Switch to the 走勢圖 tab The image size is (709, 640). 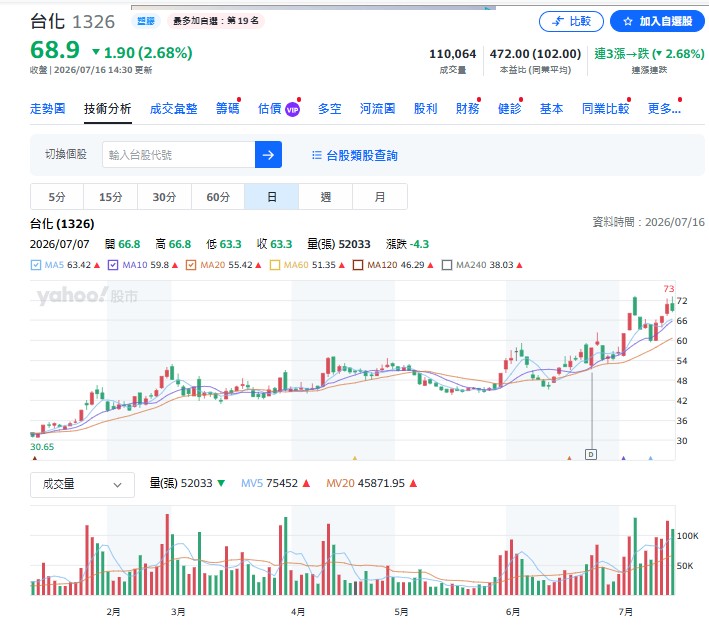click(x=47, y=109)
